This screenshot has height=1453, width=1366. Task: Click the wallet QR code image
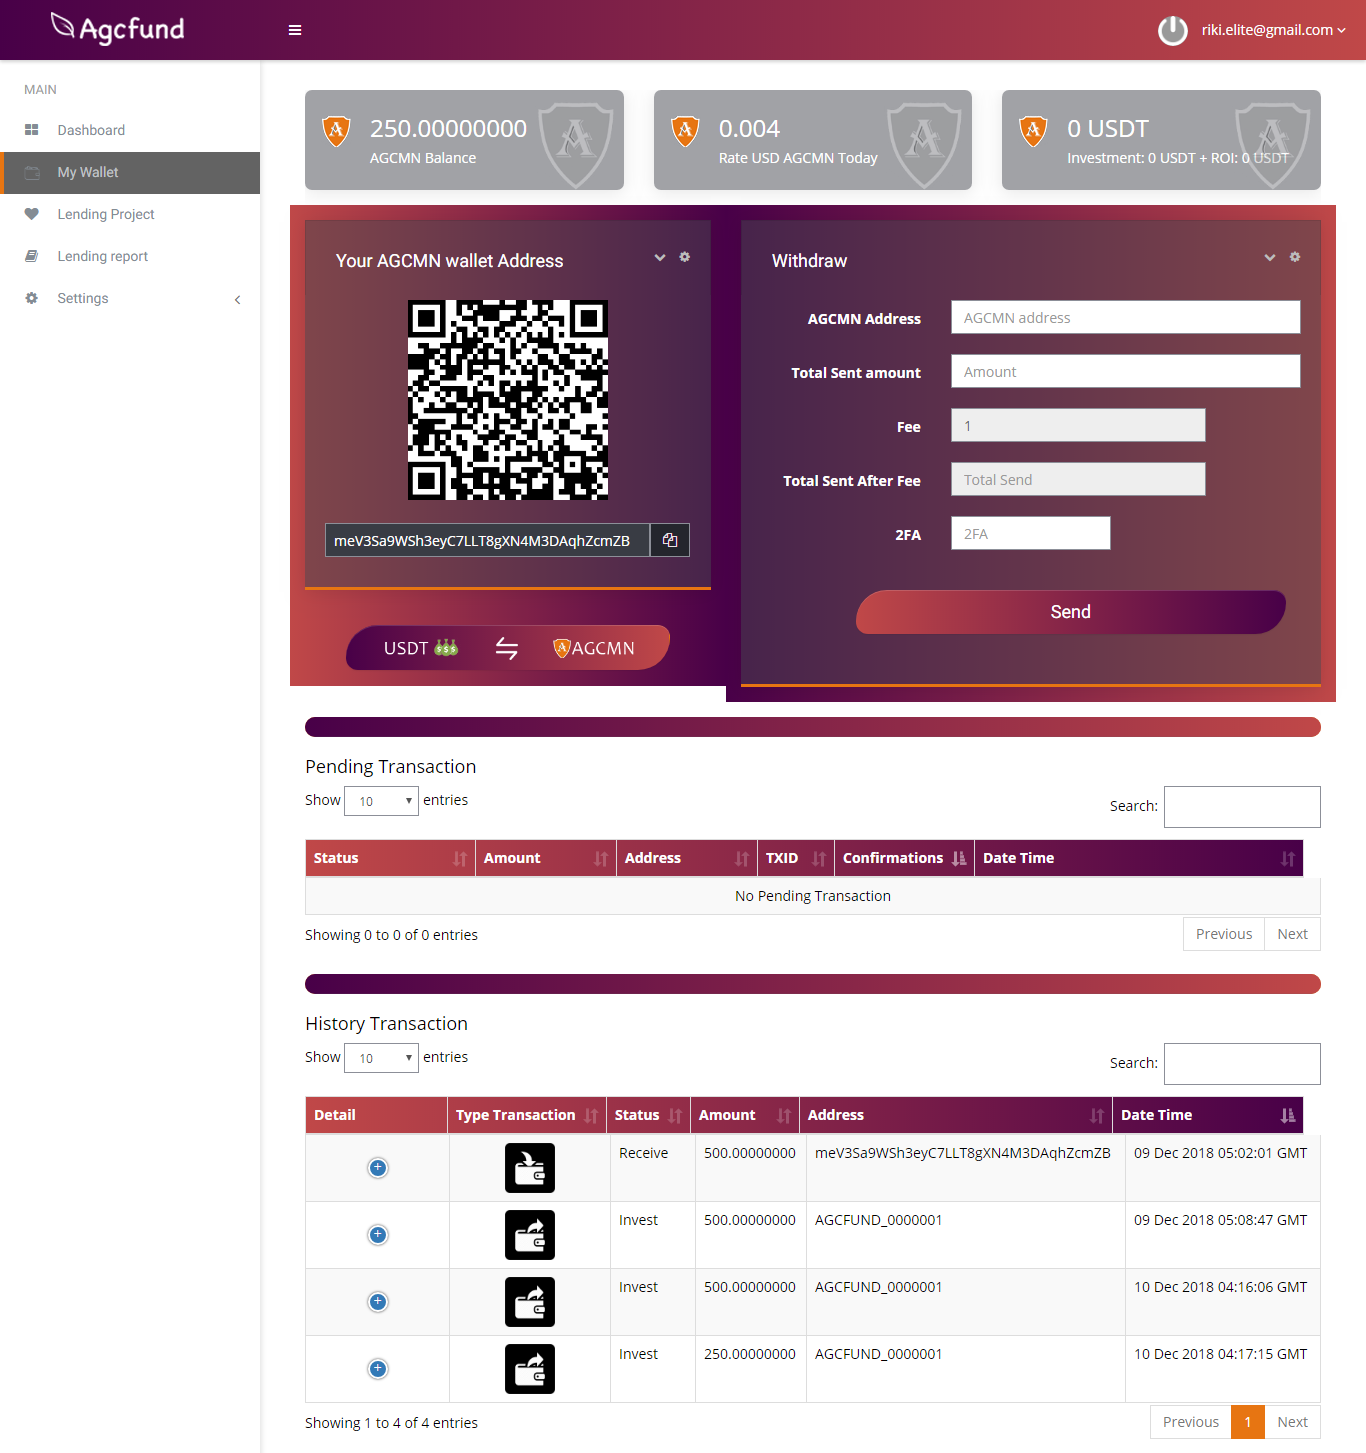(508, 400)
